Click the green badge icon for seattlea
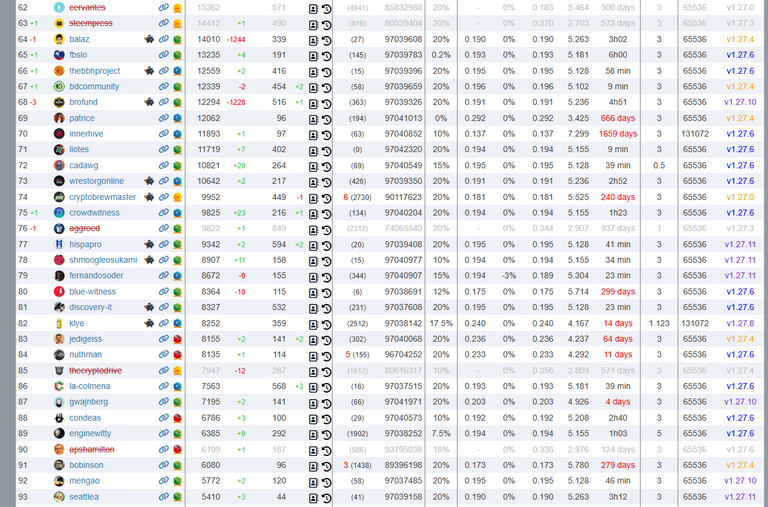The height and width of the screenshot is (507, 768). point(177,497)
